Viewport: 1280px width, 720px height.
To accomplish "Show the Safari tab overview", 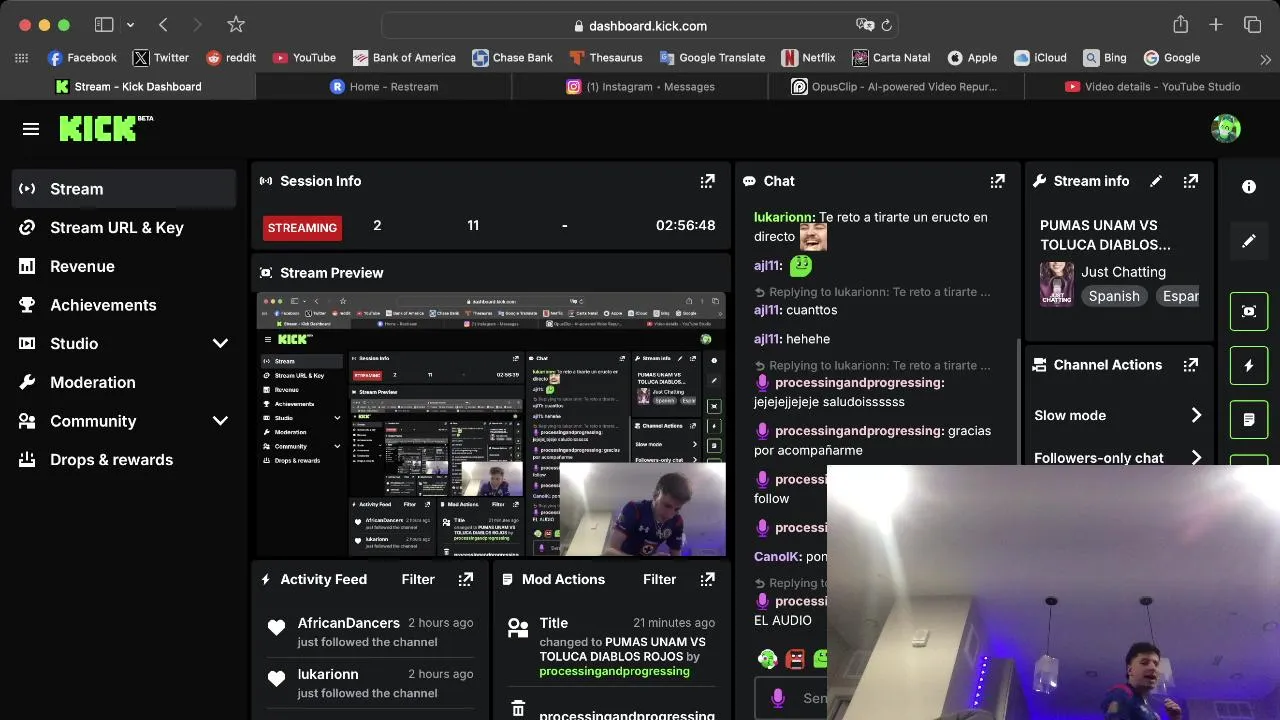I will point(1252,25).
